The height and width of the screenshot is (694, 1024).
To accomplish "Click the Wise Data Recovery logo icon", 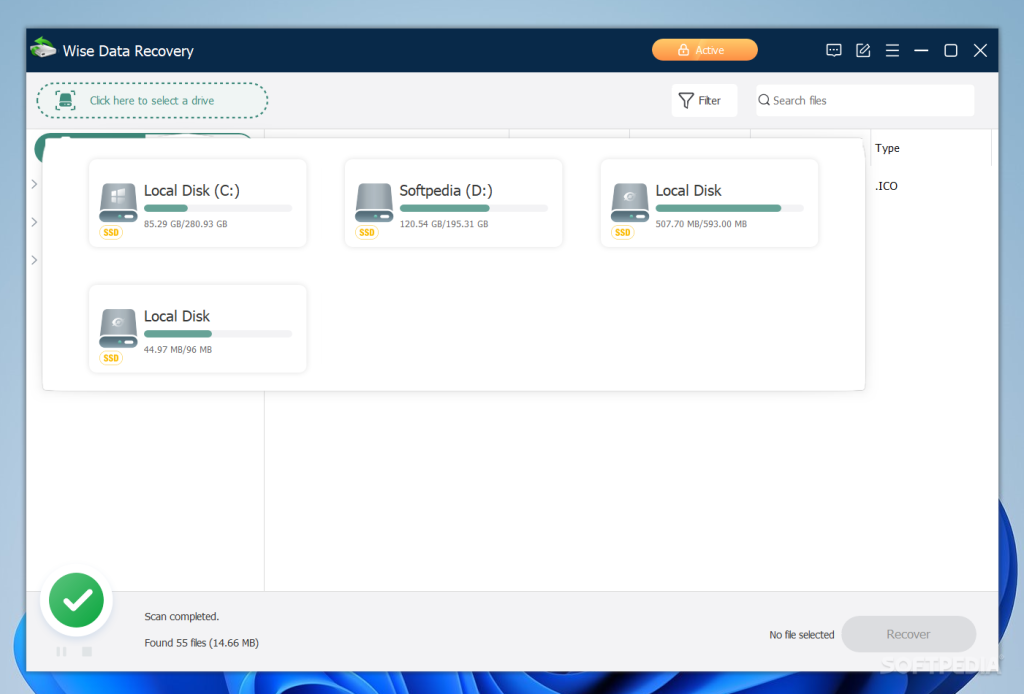I will [x=43, y=49].
